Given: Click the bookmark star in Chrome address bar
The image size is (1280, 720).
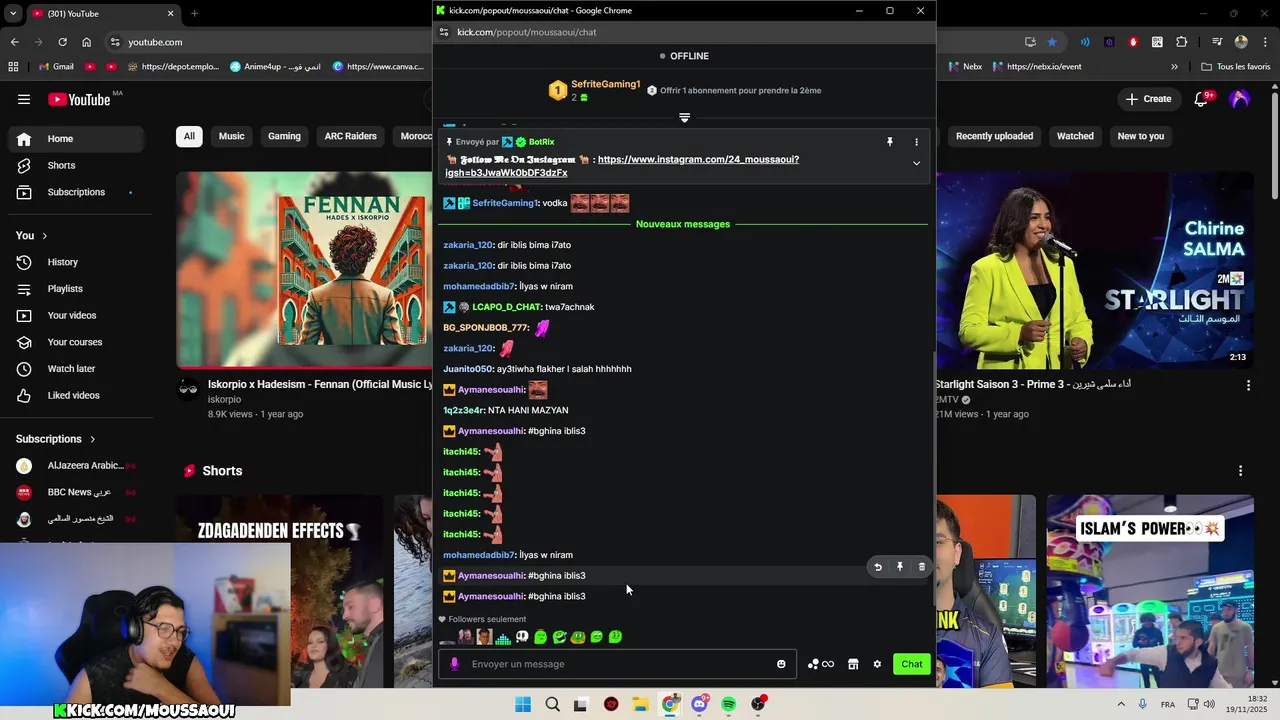Looking at the screenshot, I should click(1052, 42).
